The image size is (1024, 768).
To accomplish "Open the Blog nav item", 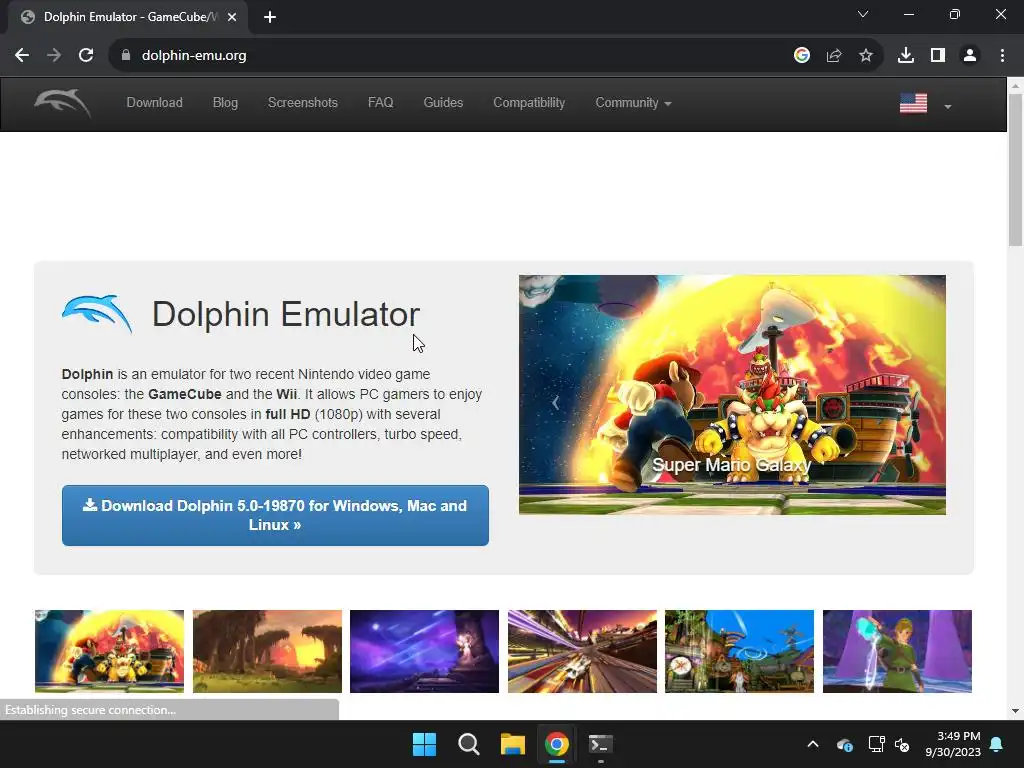I will point(225,103).
